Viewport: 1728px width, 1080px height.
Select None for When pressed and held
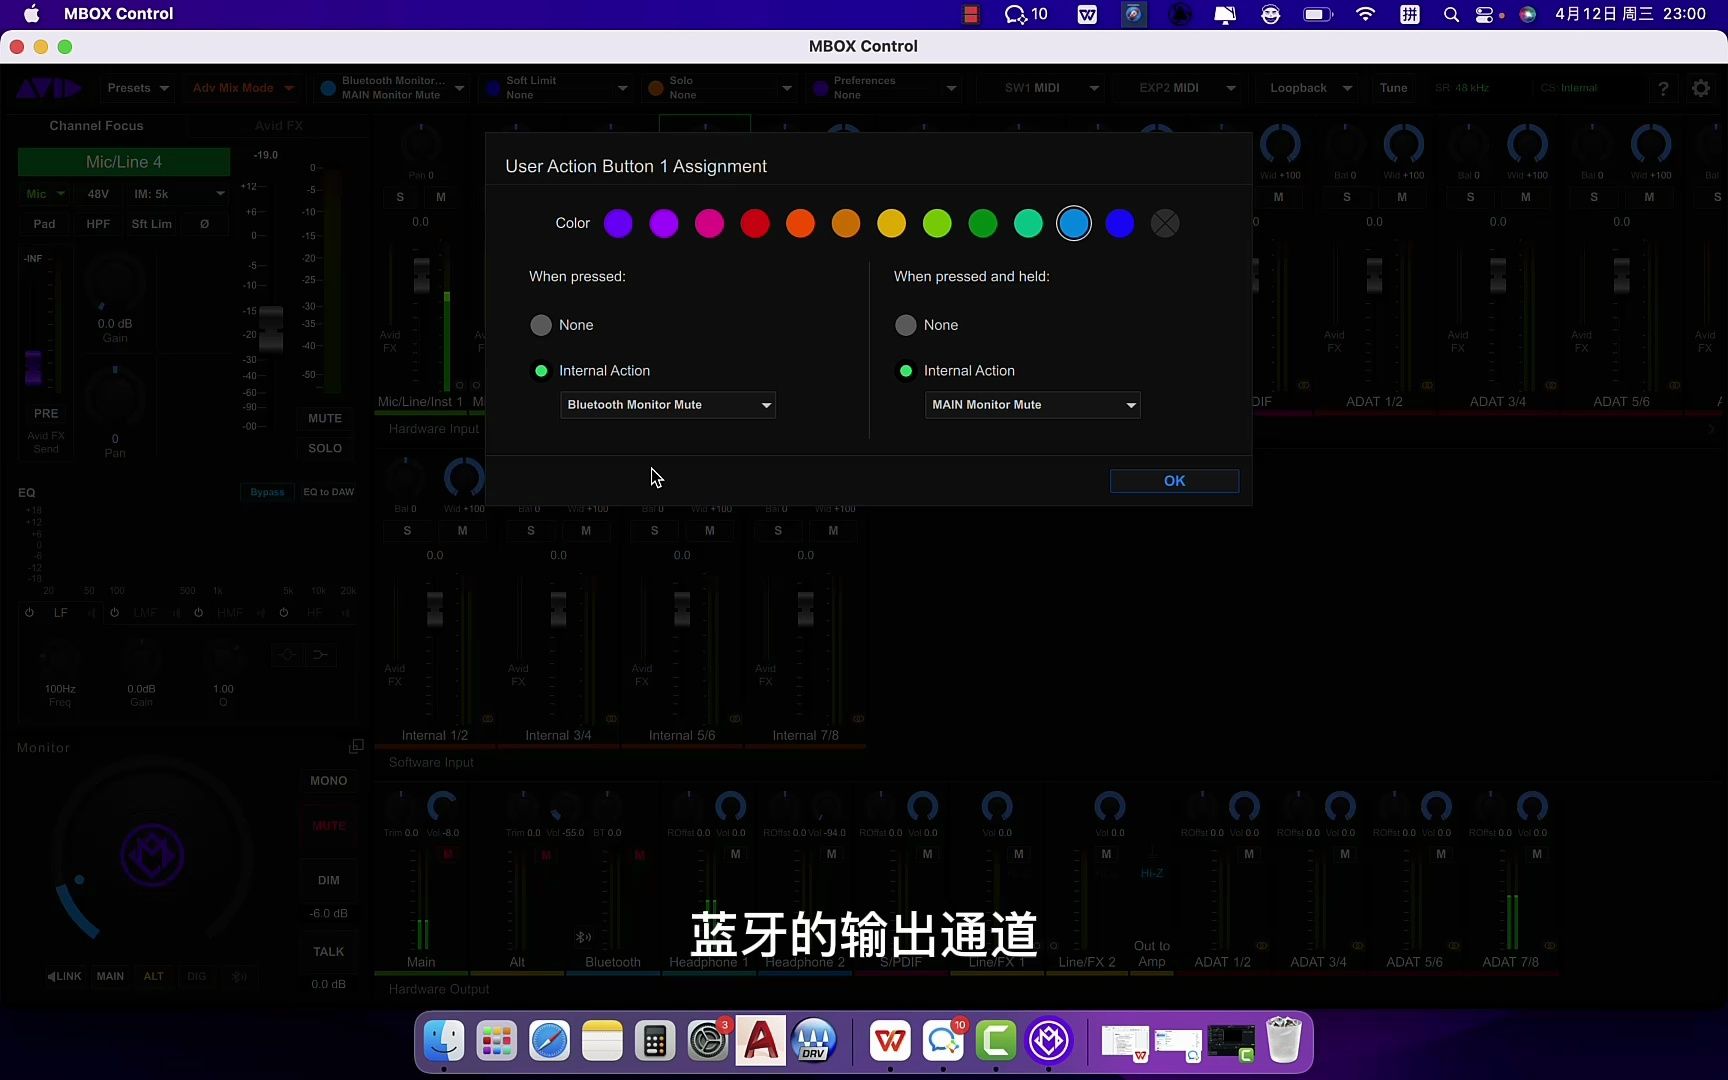click(906, 325)
